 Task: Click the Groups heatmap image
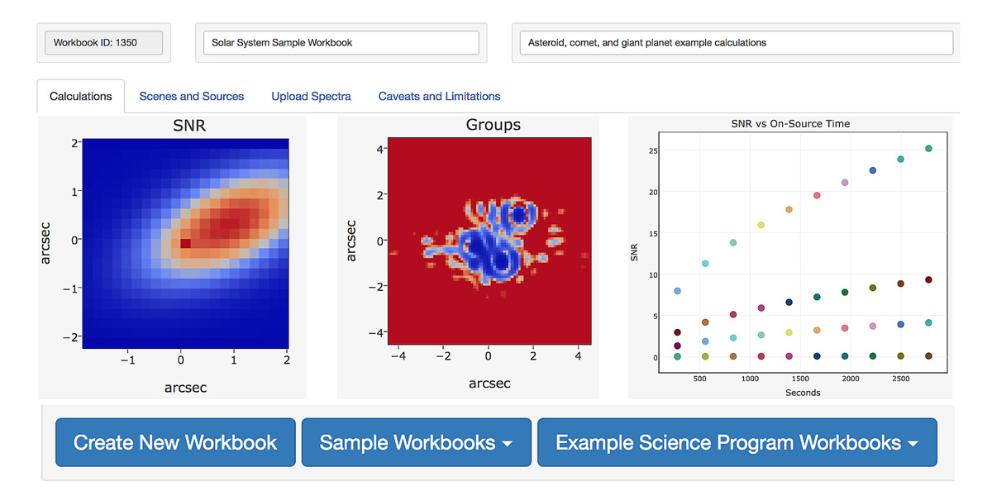tap(489, 241)
